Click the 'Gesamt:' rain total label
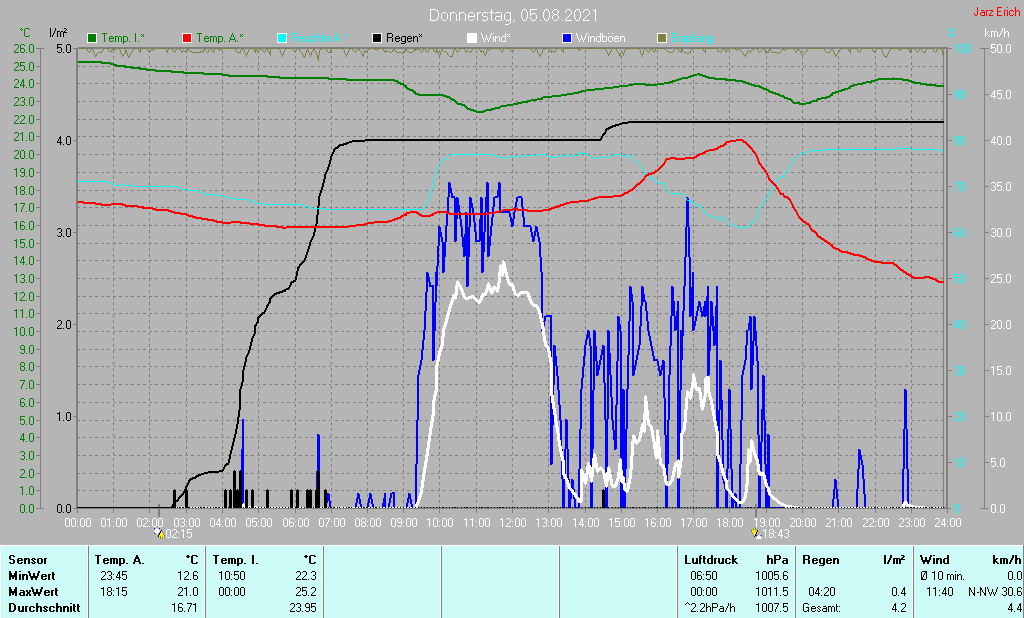Image resolution: width=1024 pixels, height=618 pixels. click(822, 608)
